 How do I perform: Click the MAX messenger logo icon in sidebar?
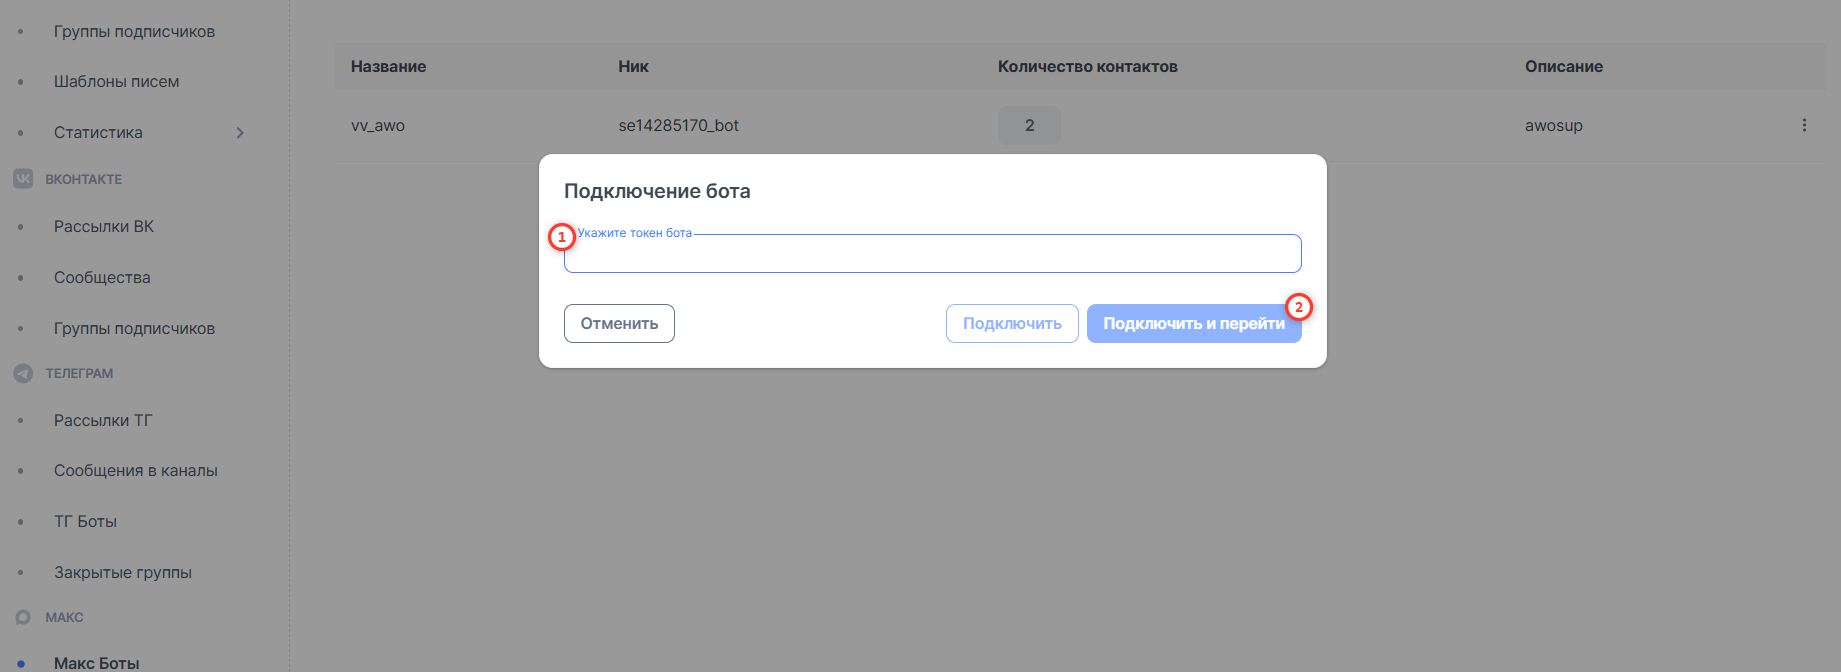[23, 617]
